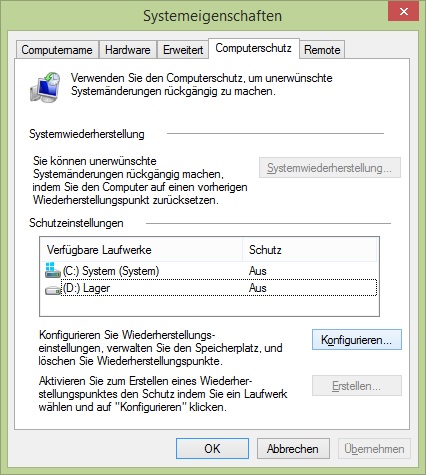This screenshot has height=475, width=426.
Task: Click the Konfigurieren... button
Action: coord(357,340)
